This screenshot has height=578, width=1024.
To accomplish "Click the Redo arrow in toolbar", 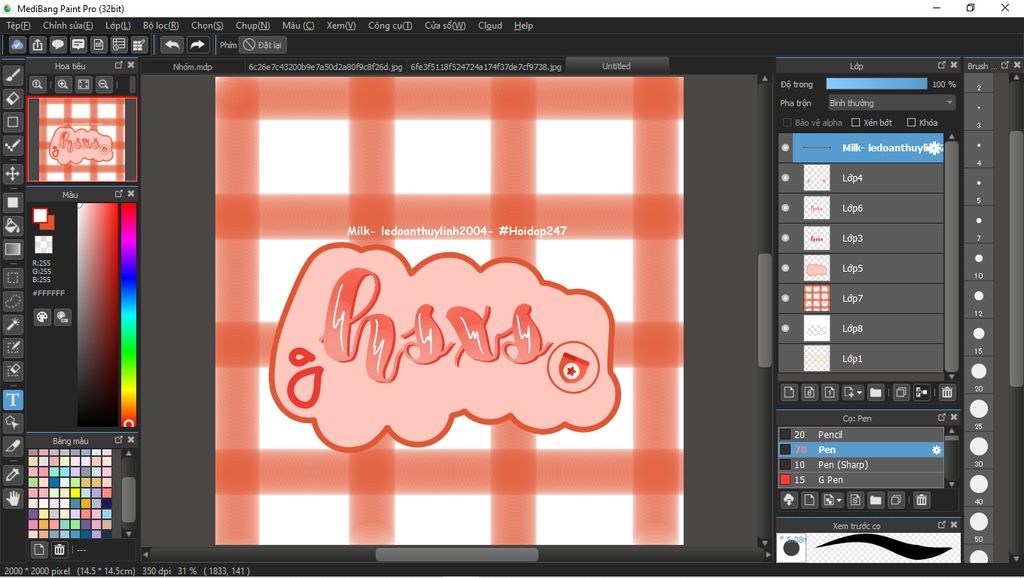I will [x=197, y=45].
